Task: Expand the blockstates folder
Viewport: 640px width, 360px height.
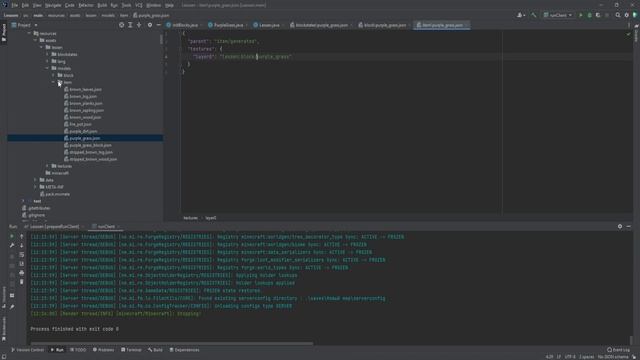Action: pos(47,54)
